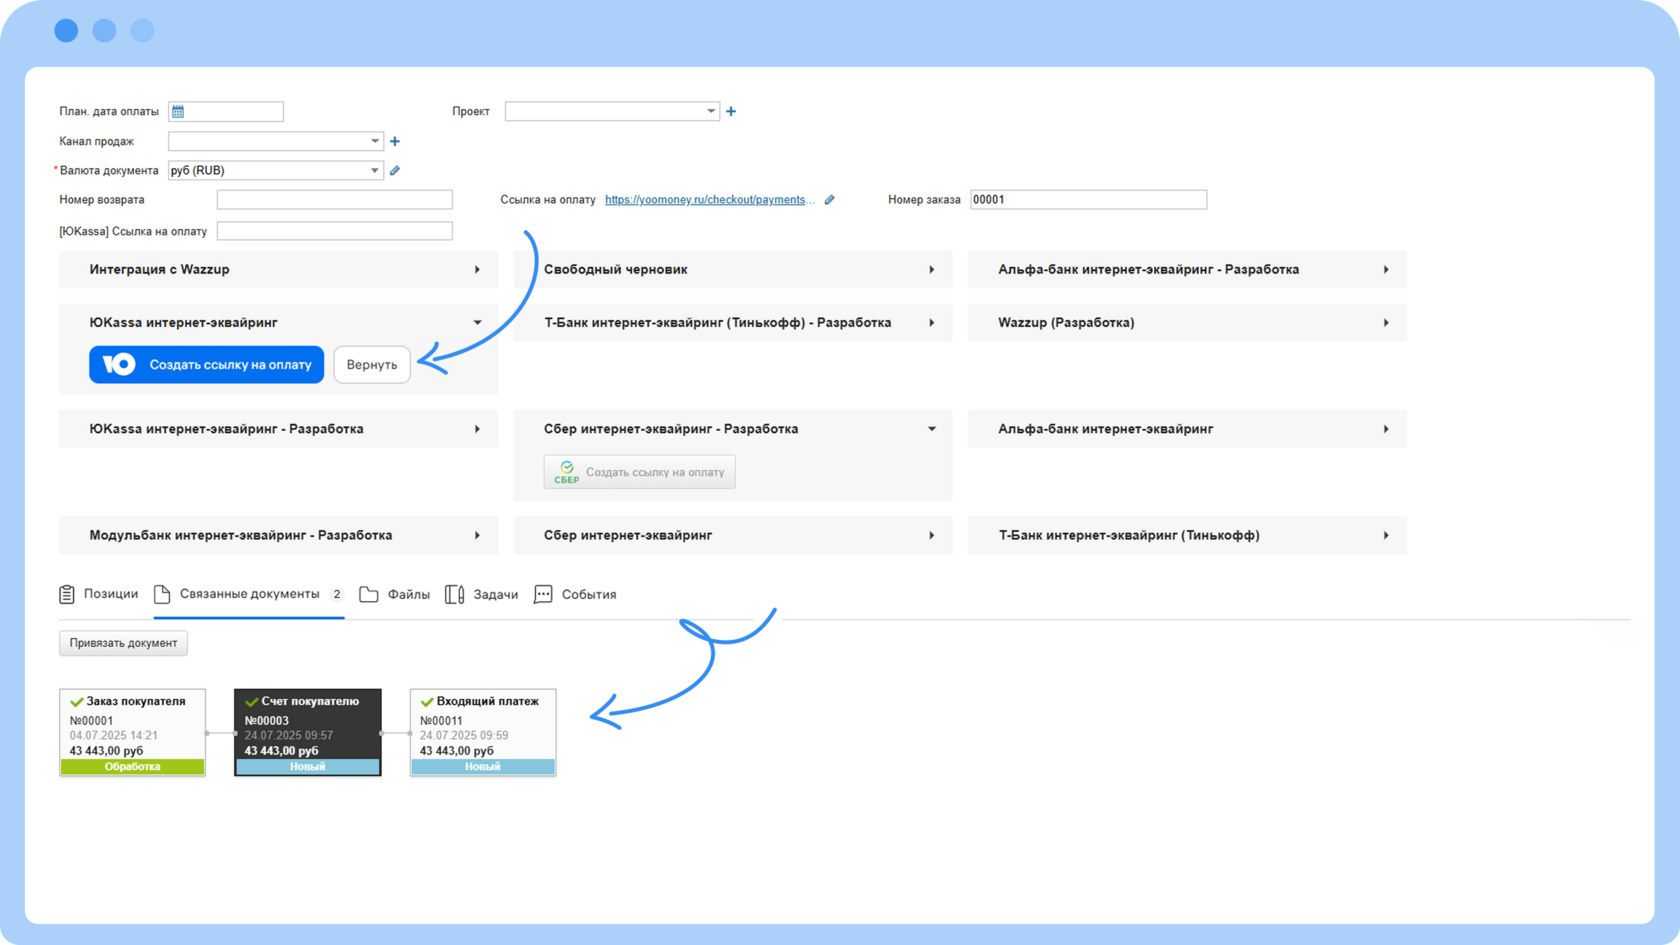Collapse the ЮKassa интернет-эквайринг section
The height and width of the screenshot is (945, 1680).
click(278, 322)
